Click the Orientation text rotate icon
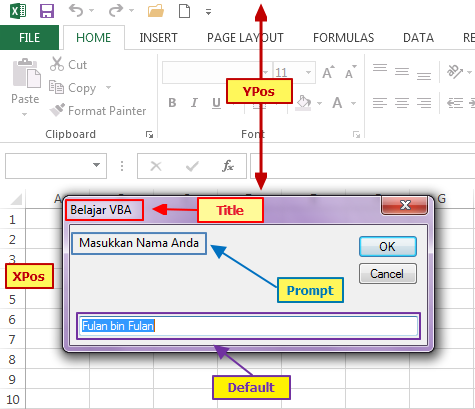Viewport: 475px width, 409px height. [x=455, y=71]
